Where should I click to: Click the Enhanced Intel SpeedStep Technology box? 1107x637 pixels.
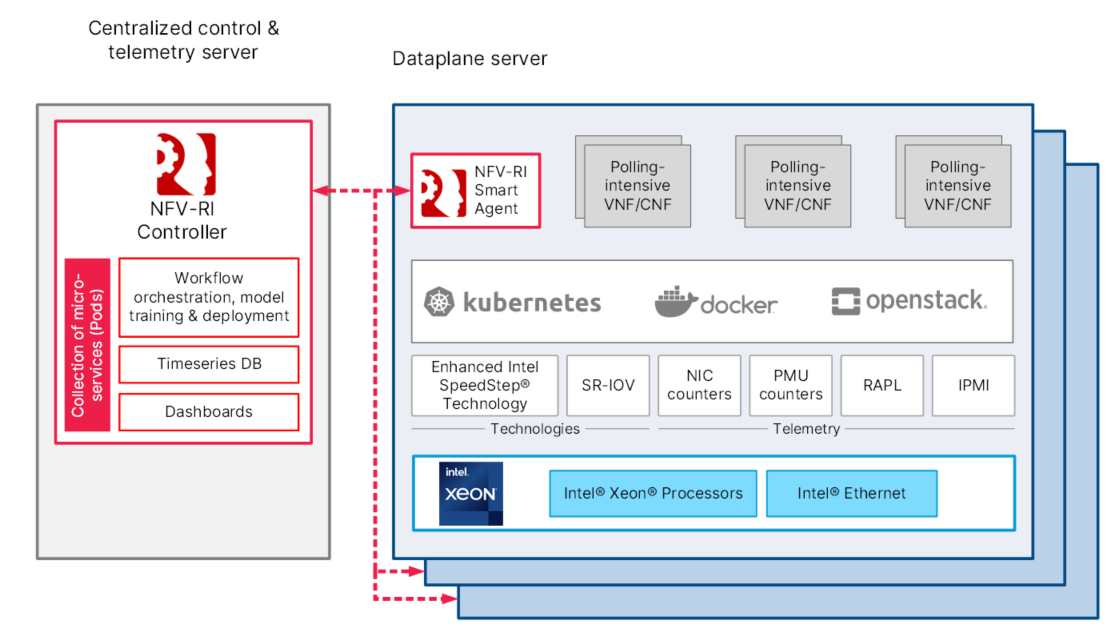tap(485, 386)
